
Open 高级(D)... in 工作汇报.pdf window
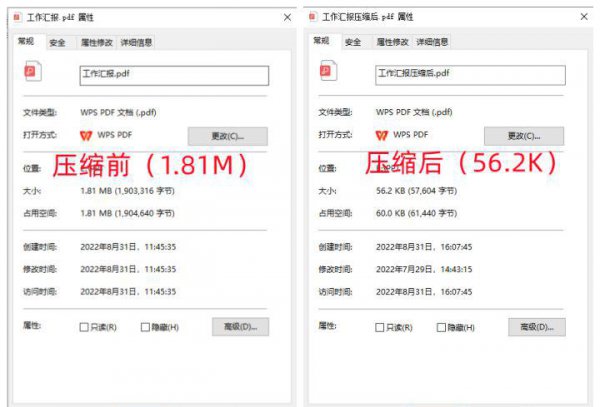click(x=240, y=327)
